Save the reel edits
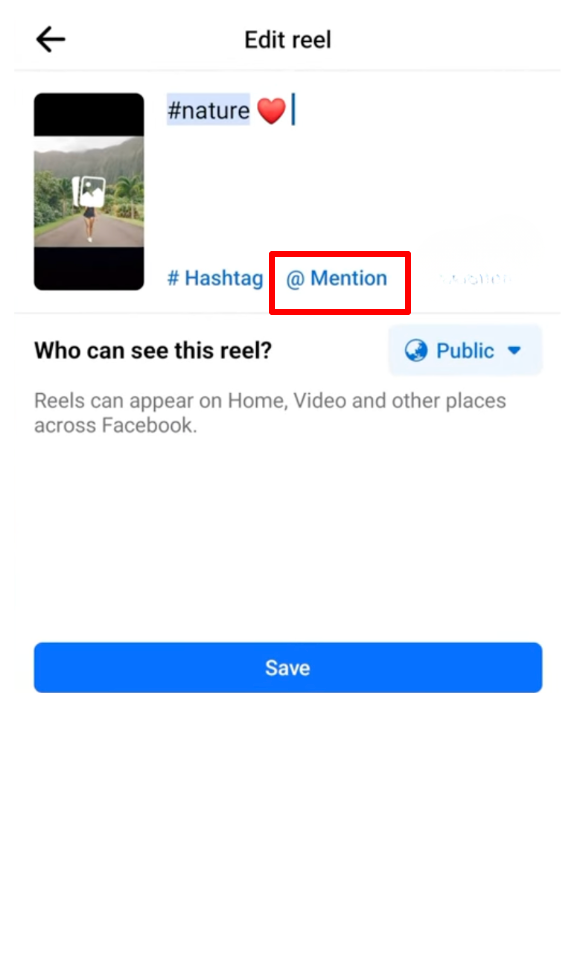 coord(288,668)
